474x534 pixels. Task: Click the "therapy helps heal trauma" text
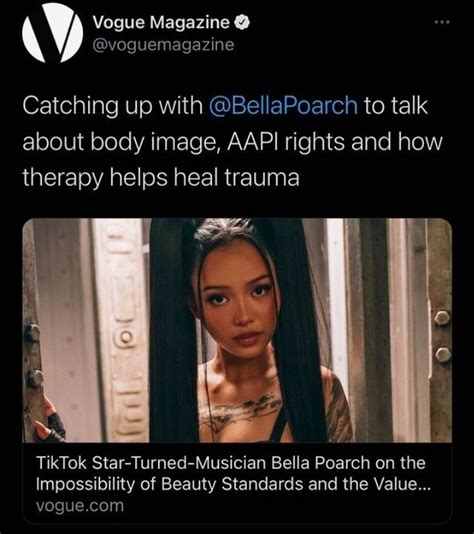tap(161, 178)
